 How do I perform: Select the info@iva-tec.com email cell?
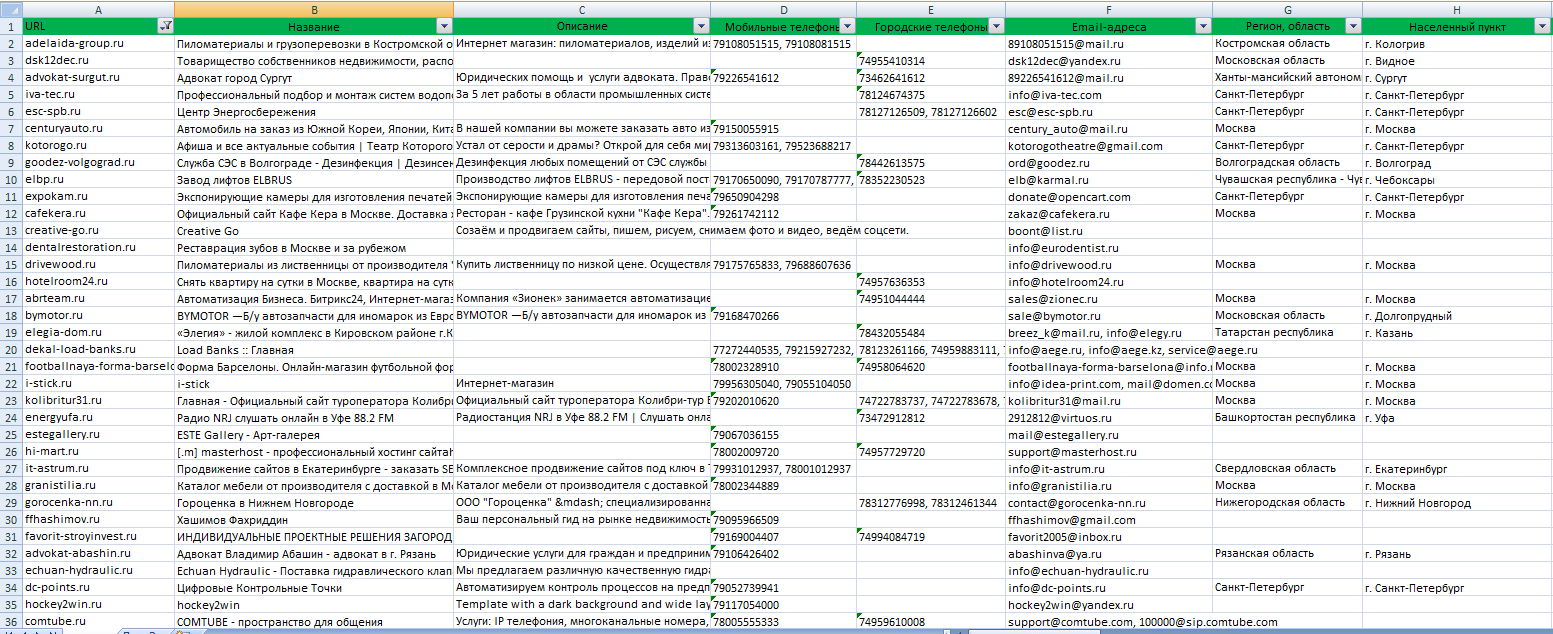(x=1108, y=95)
